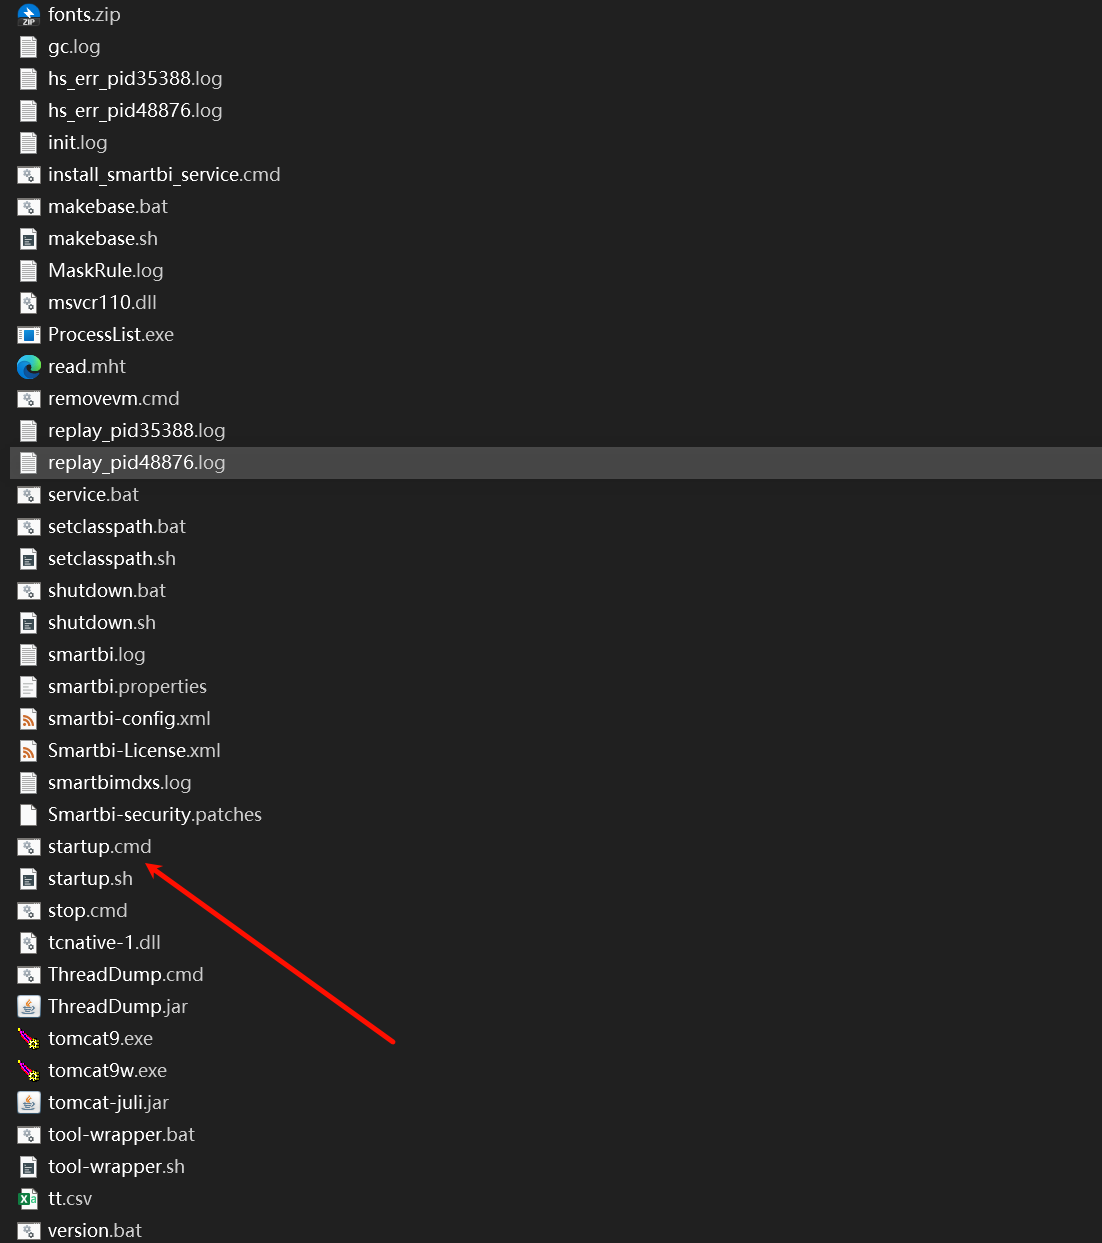Click the Edge icon for read.mht
This screenshot has height=1243, width=1102.
(x=29, y=367)
